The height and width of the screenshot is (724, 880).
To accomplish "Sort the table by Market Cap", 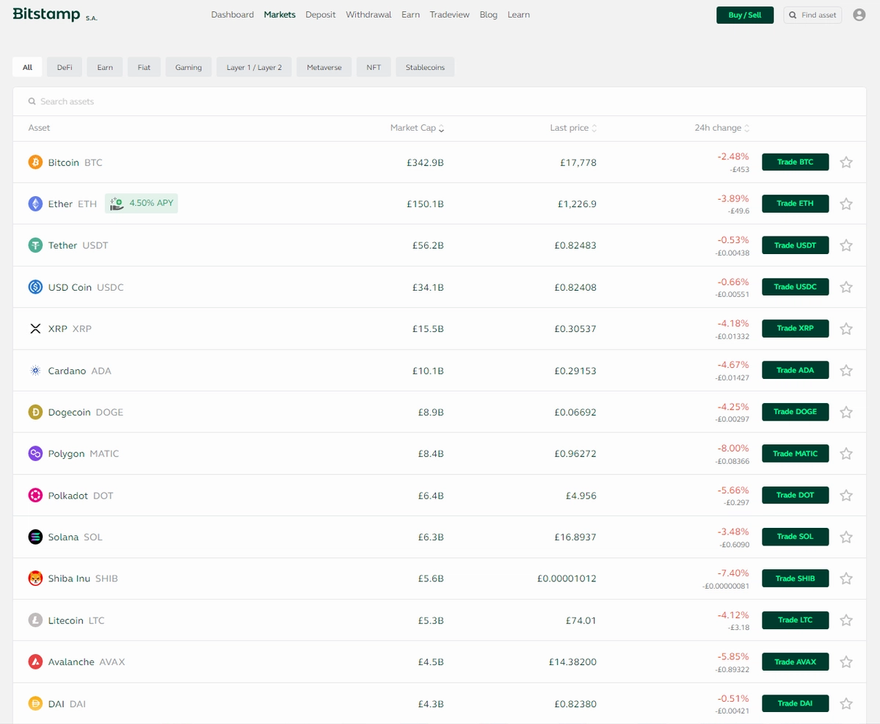I will coord(417,128).
